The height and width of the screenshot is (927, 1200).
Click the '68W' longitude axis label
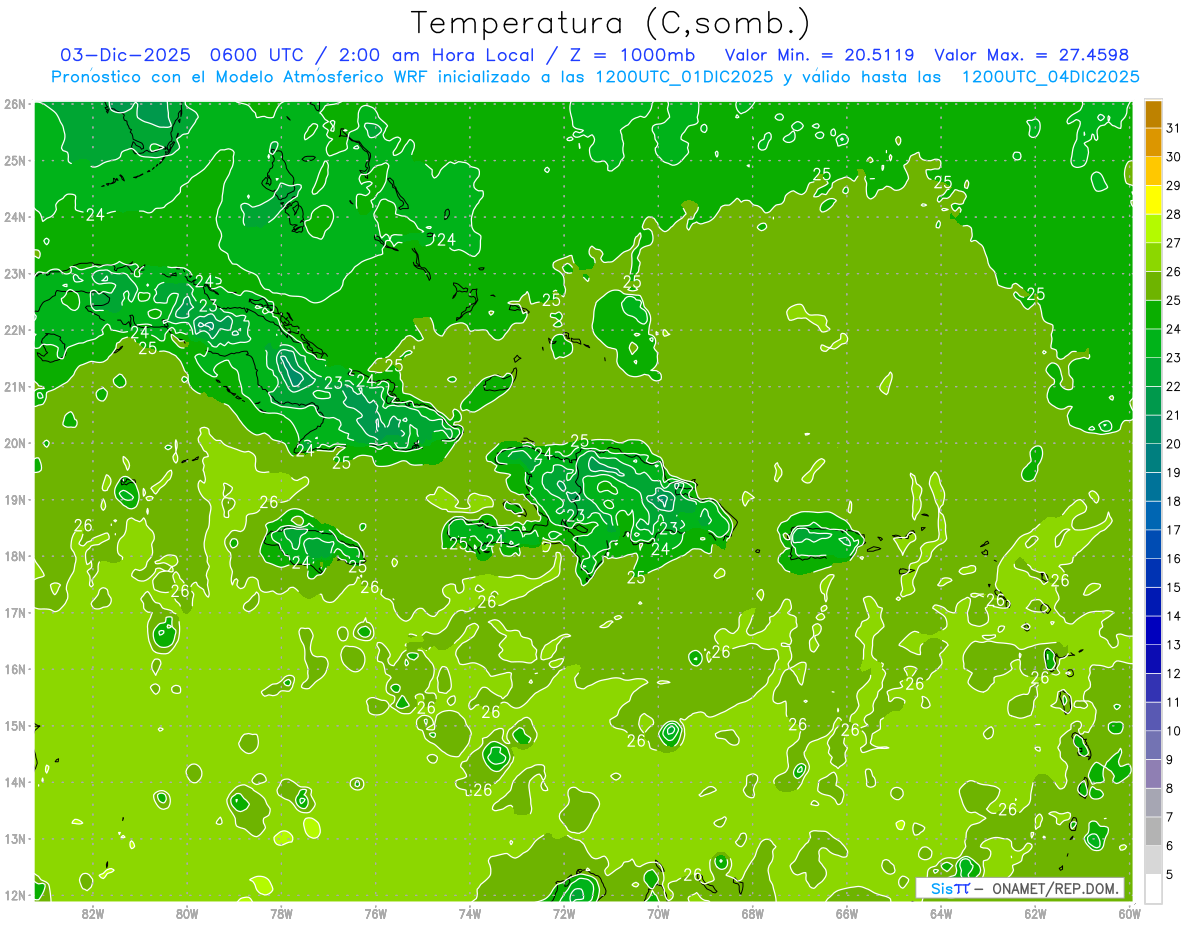click(752, 913)
